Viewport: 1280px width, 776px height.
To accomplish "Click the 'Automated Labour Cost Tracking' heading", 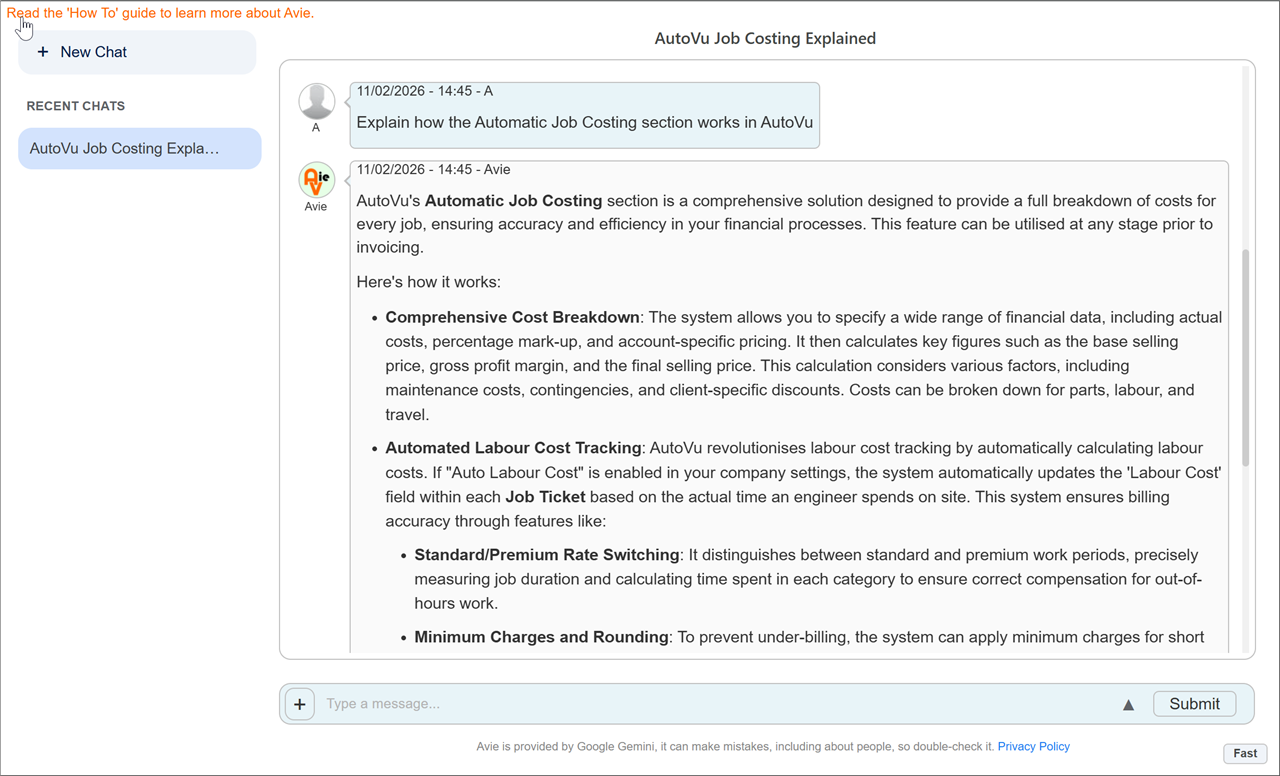I will [513, 448].
